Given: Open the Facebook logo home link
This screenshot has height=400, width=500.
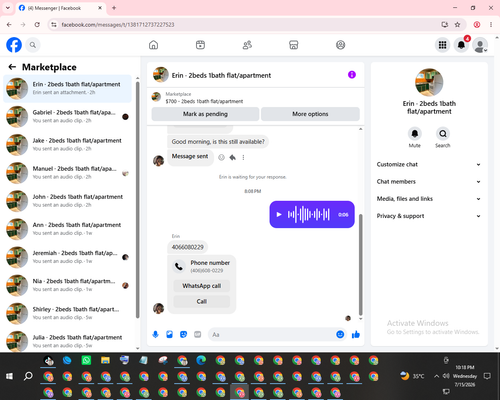Looking at the screenshot, I should pyautogui.click(x=14, y=45).
